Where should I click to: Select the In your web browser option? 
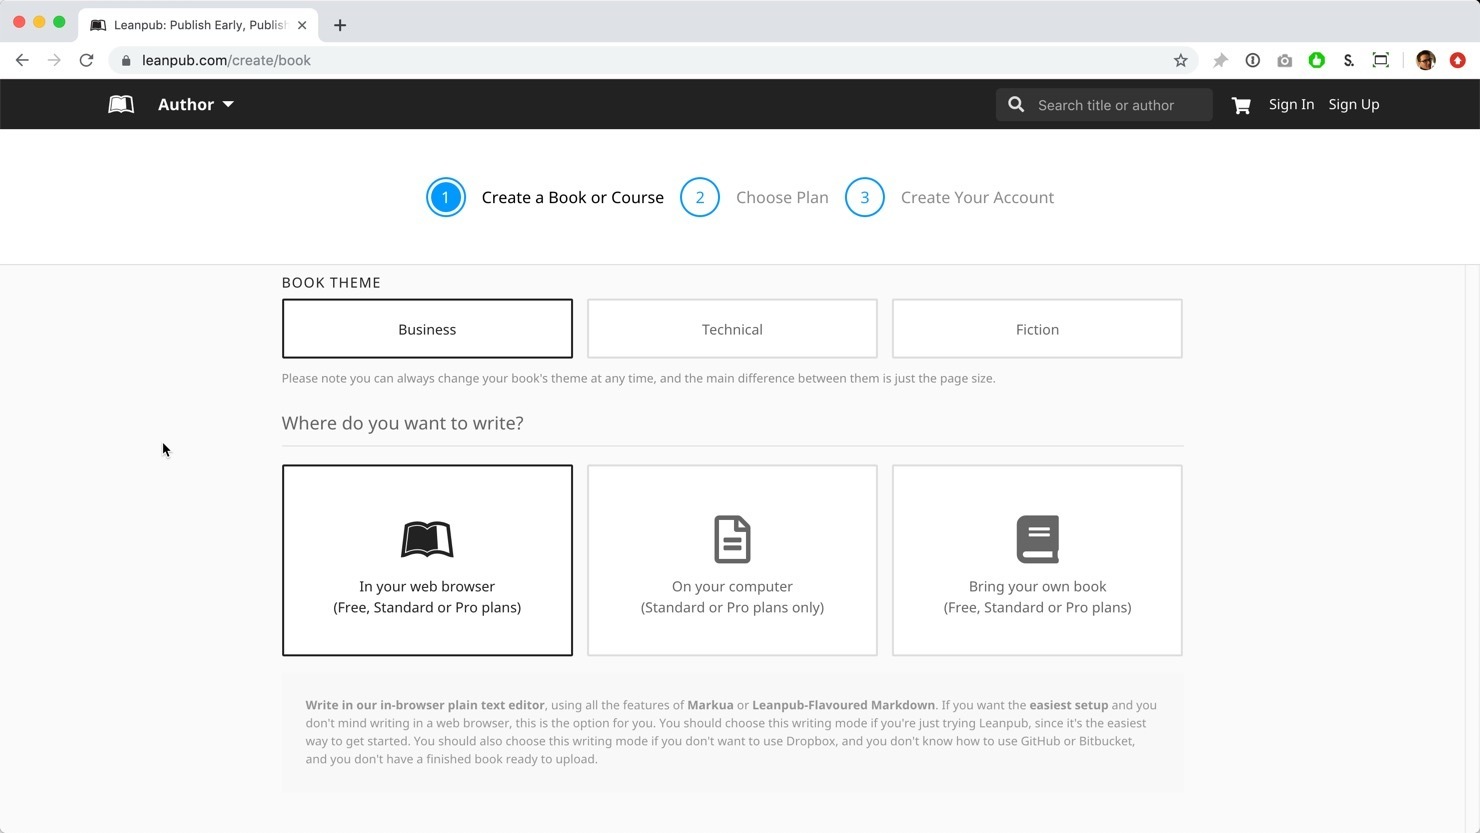427,560
